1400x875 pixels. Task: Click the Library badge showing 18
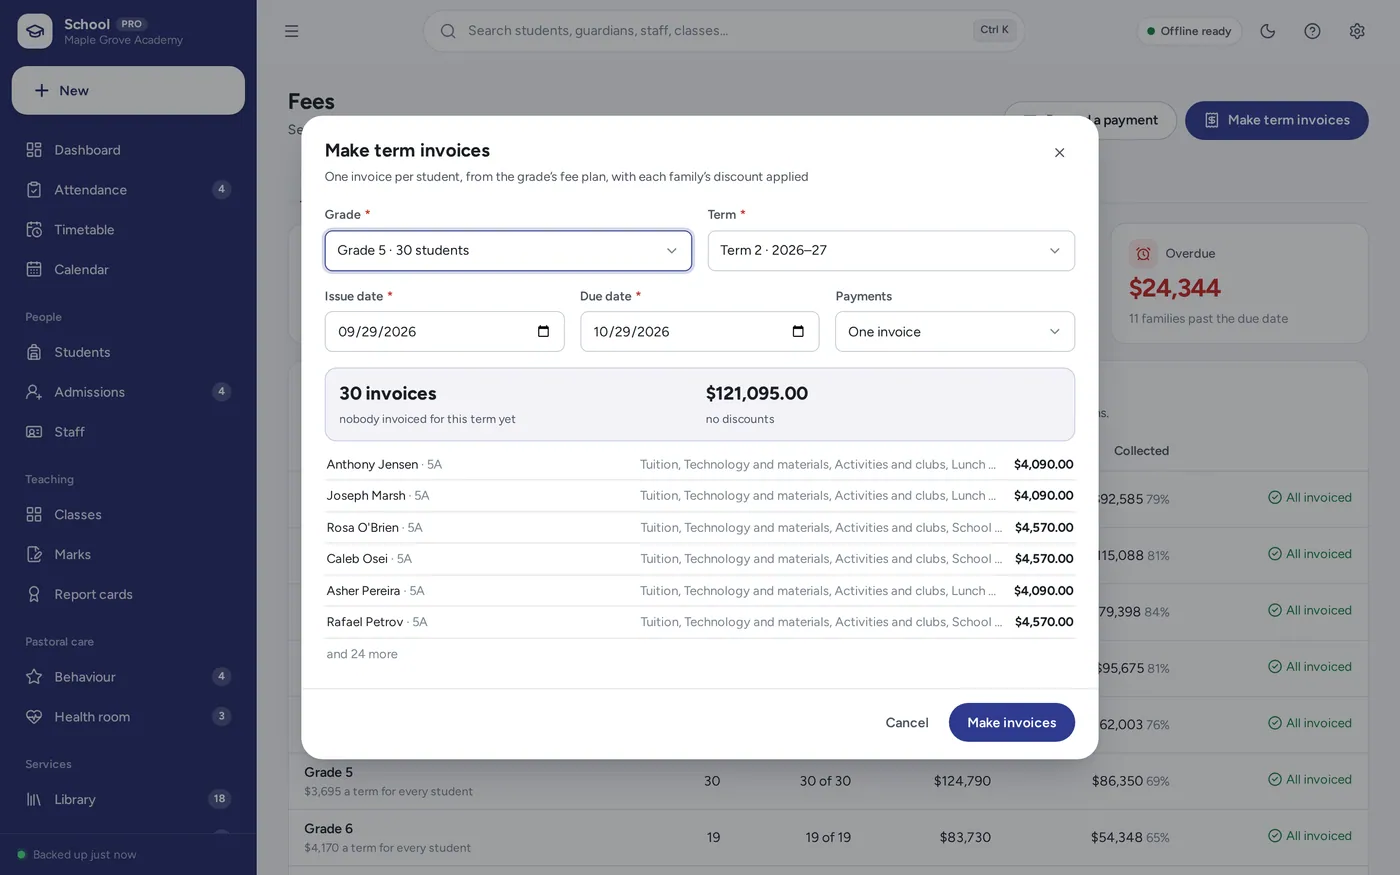[x=220, y=798]
